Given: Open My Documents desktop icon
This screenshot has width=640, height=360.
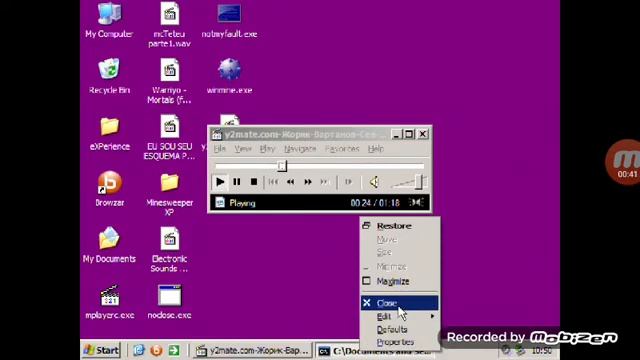Looking at the screenshot, I should (x=109, y=245).
